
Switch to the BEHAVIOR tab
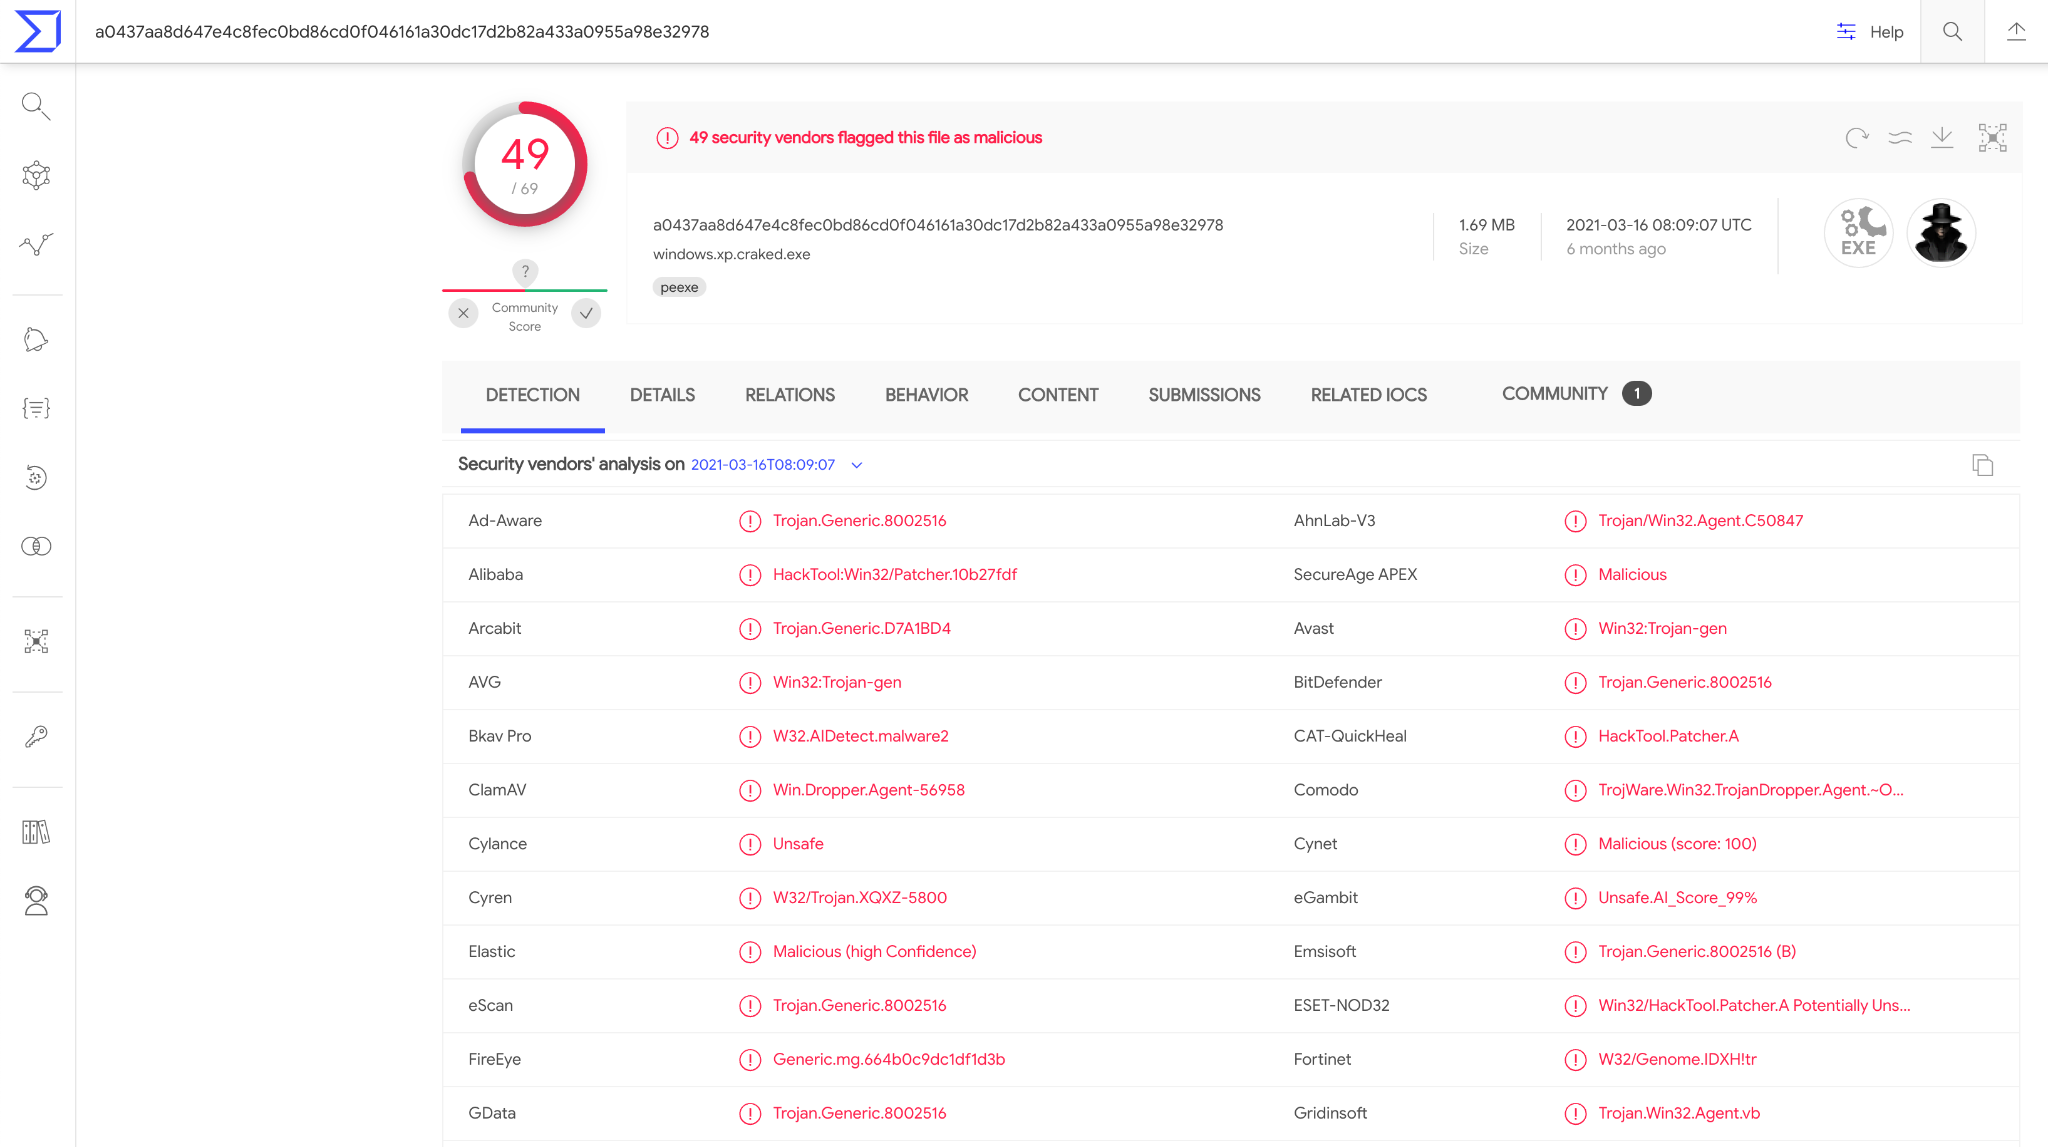point(926,395)
